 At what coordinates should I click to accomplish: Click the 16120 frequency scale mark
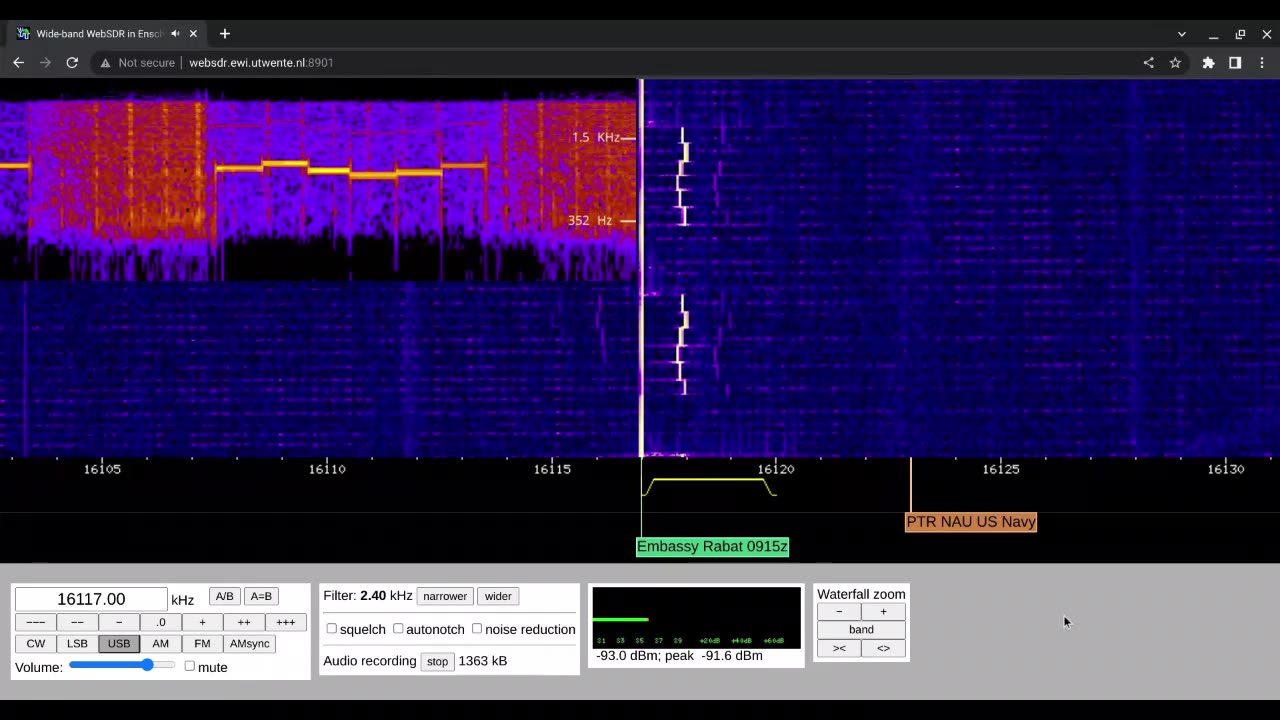[776, 469]
